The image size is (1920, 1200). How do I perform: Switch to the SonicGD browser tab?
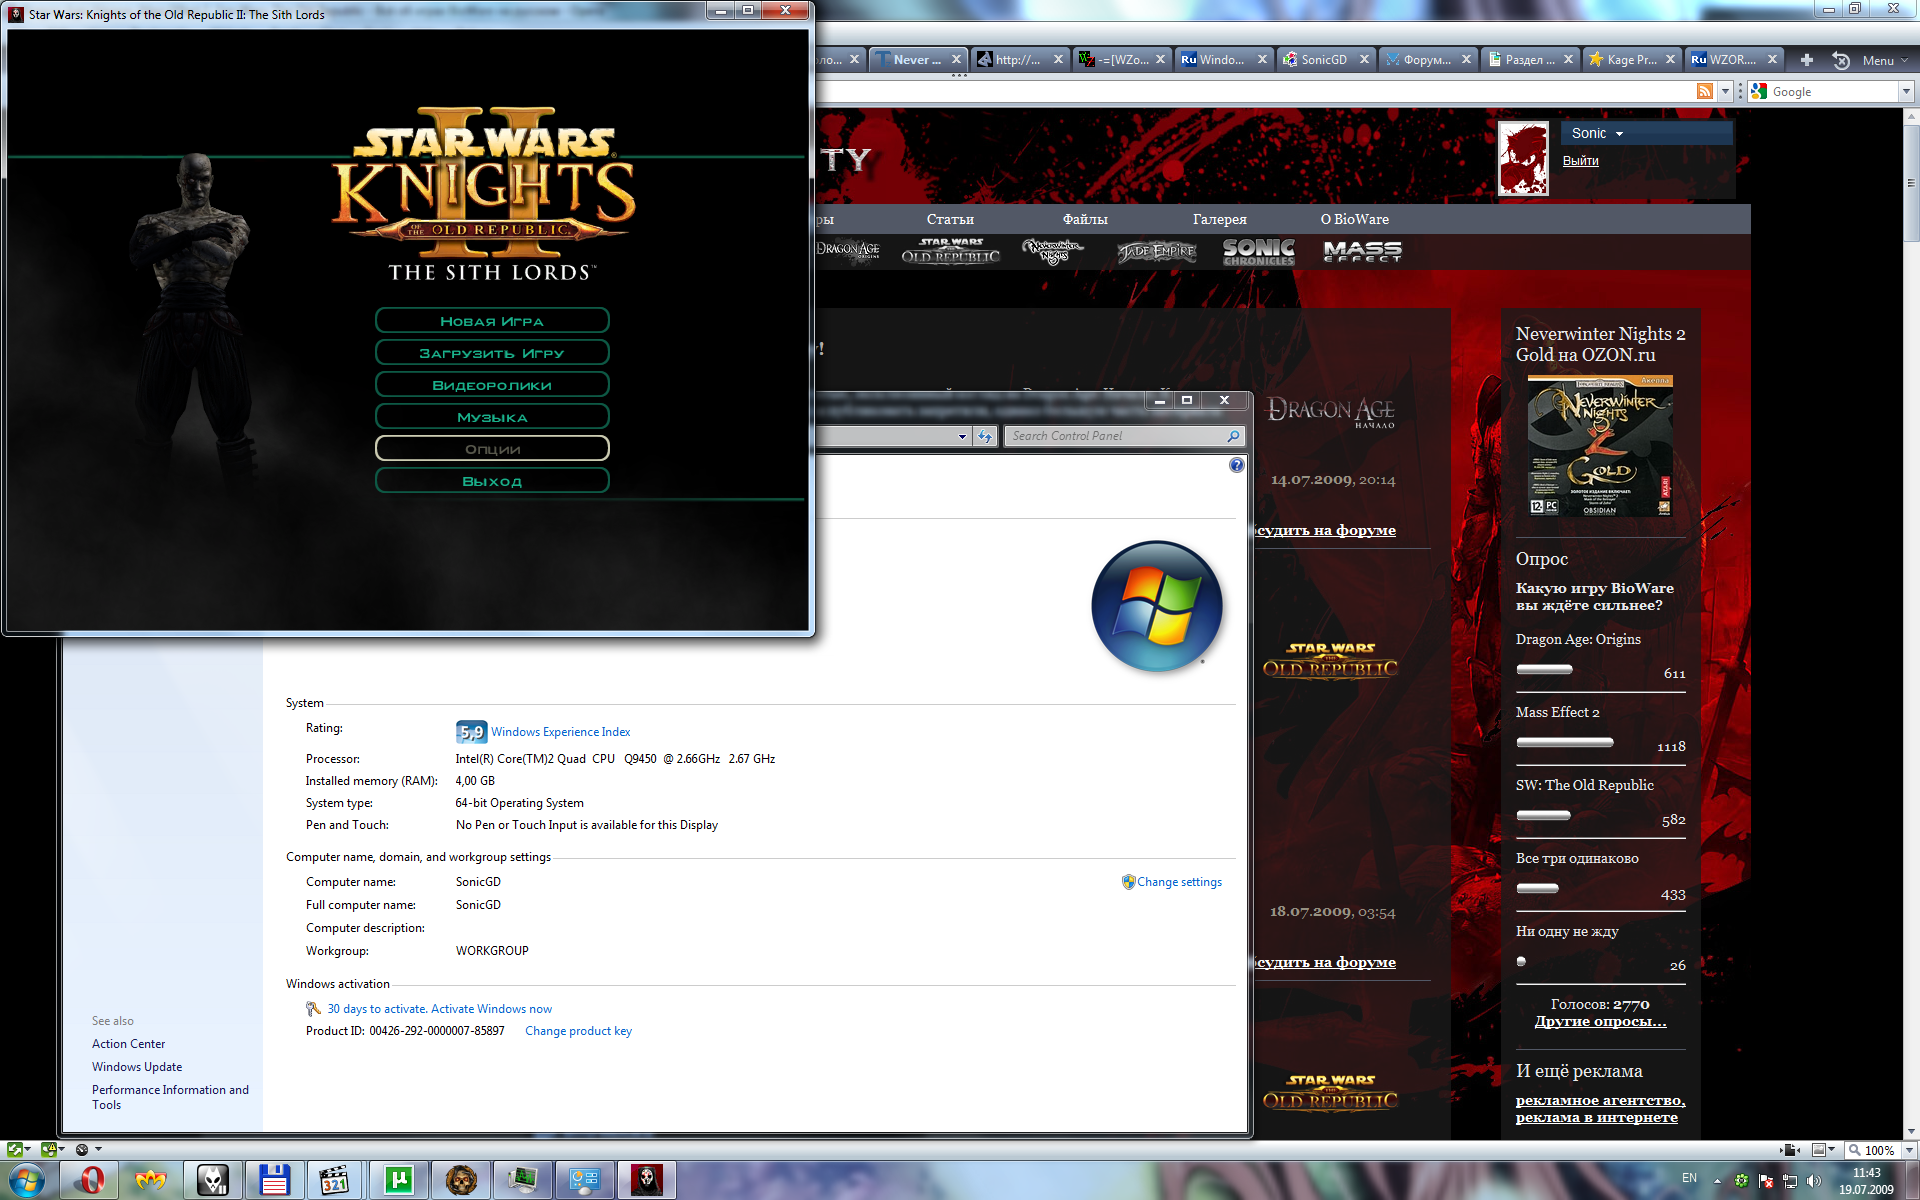point(1326,60)
